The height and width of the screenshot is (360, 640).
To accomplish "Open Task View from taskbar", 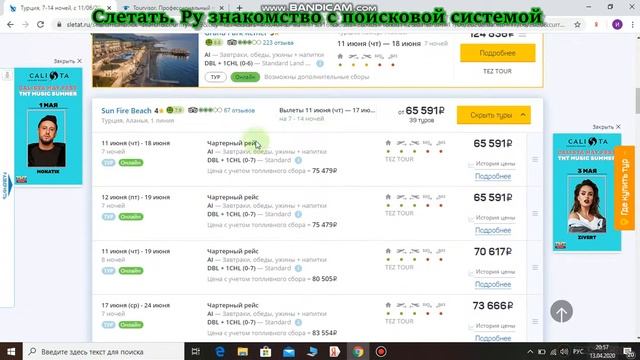I will tap(196, 351).
